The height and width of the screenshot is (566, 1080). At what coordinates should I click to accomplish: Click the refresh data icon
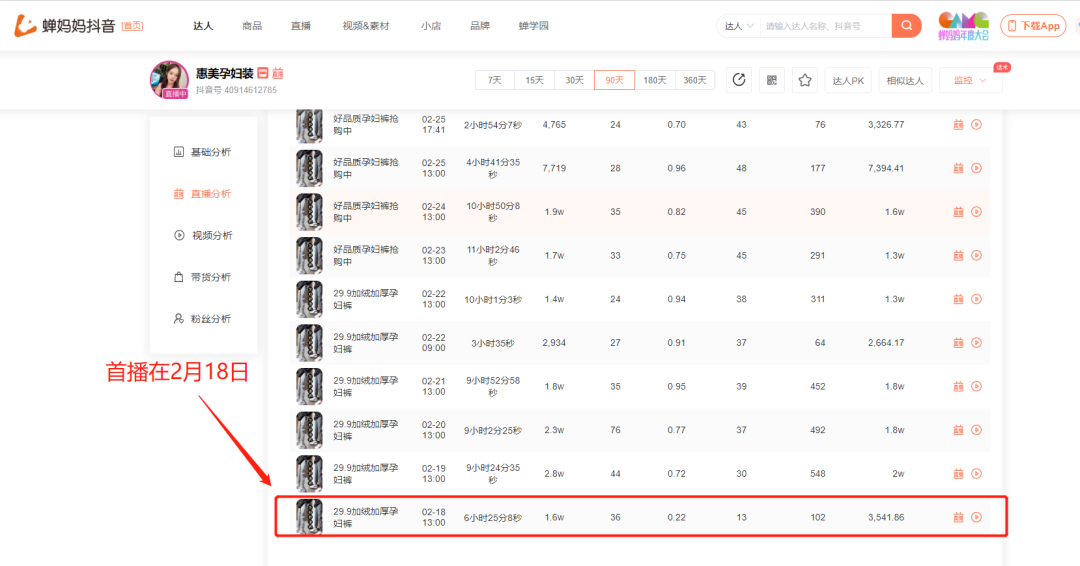pos(739,80)
